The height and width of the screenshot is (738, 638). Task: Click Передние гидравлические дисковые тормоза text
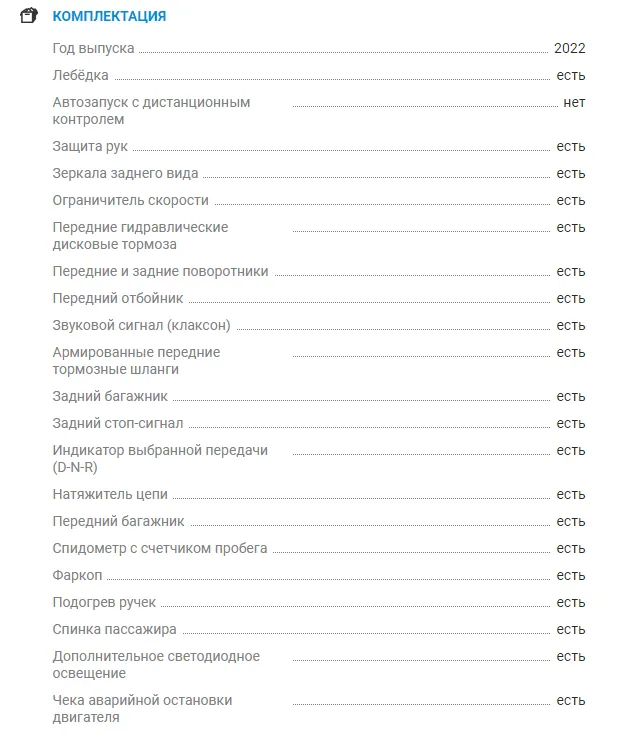click(140, 236)
